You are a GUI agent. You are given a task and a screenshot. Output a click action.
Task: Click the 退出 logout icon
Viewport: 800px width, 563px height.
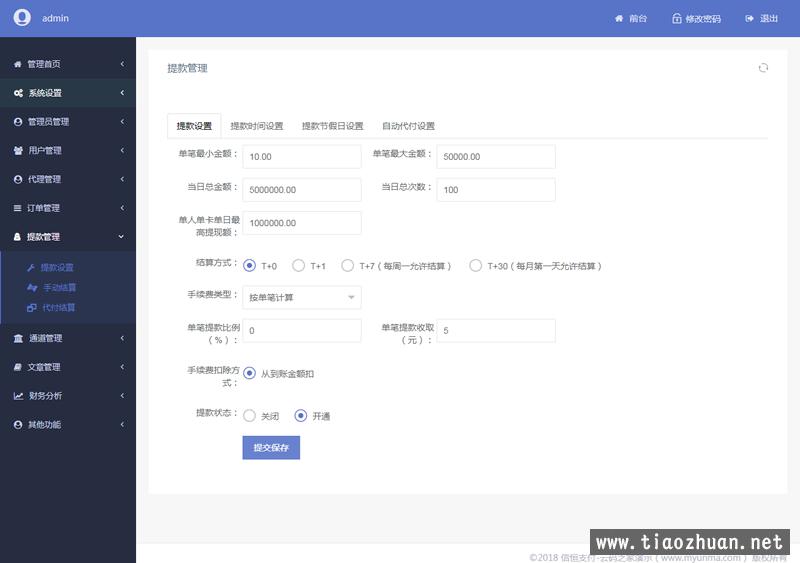pos(749,19)
